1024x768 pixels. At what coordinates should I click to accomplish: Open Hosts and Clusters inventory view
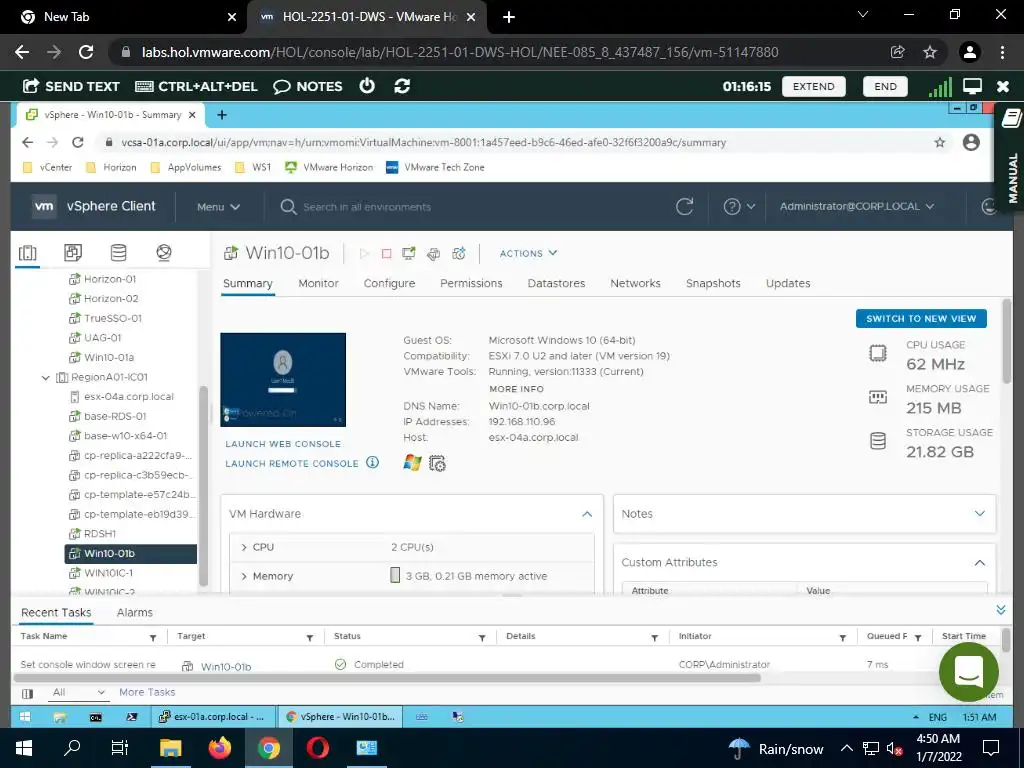click(x=27, y=253)
